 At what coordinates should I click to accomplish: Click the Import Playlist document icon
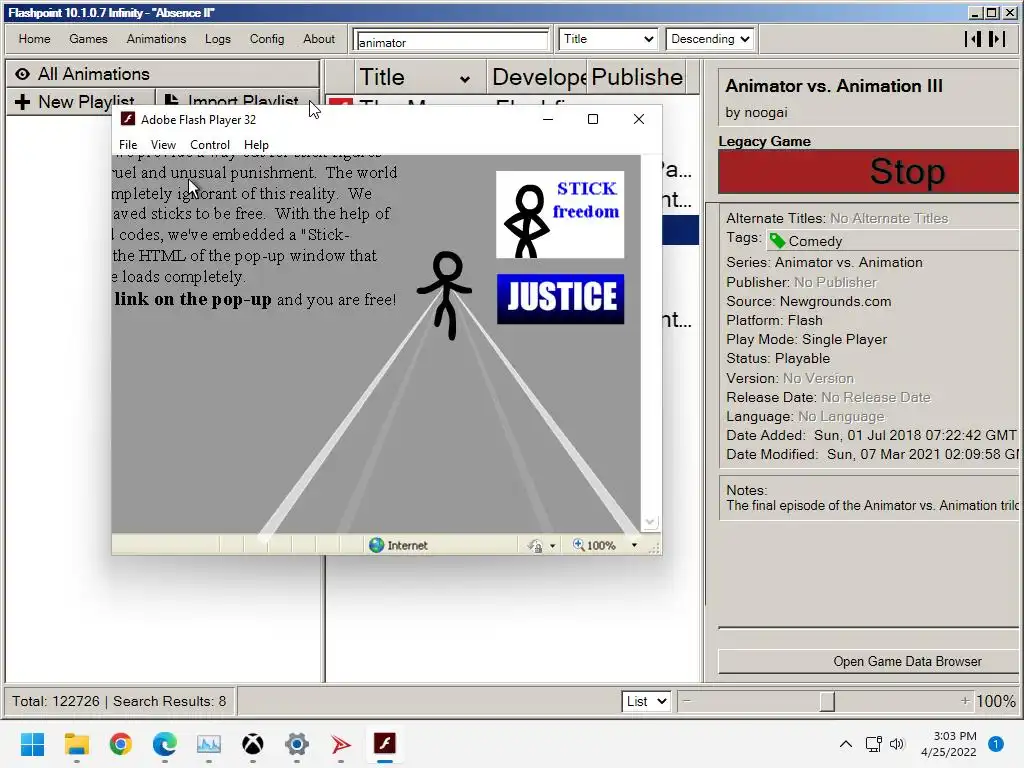pos(171,100)
